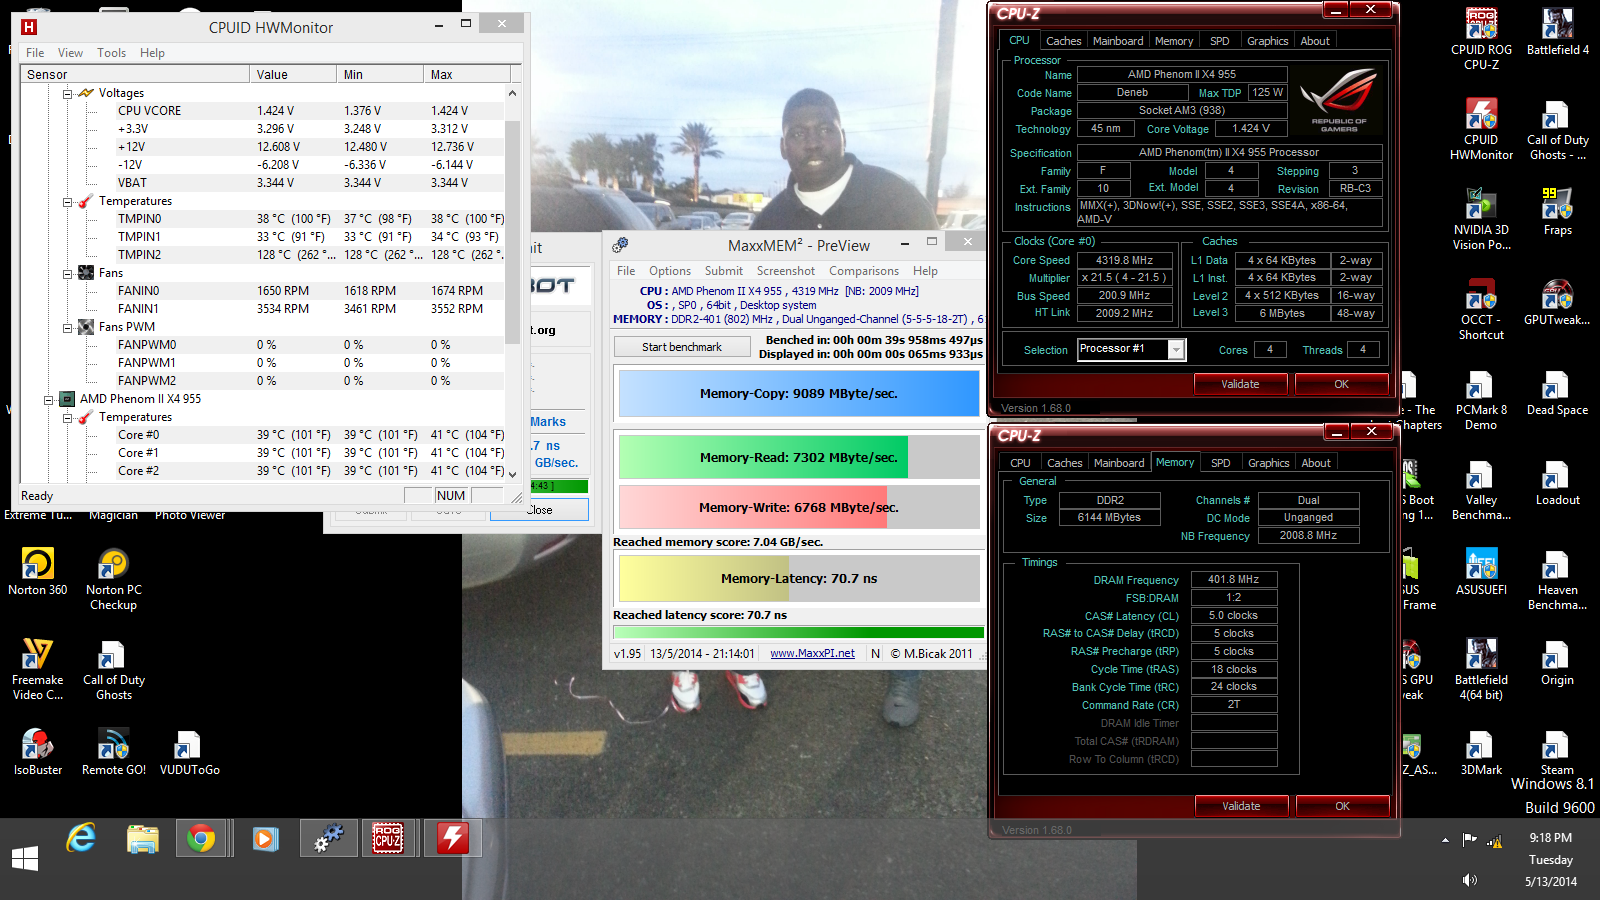Launch IsoBuster desktop icon
Viewport: 1600px width, 900px height.
point(38,751)
